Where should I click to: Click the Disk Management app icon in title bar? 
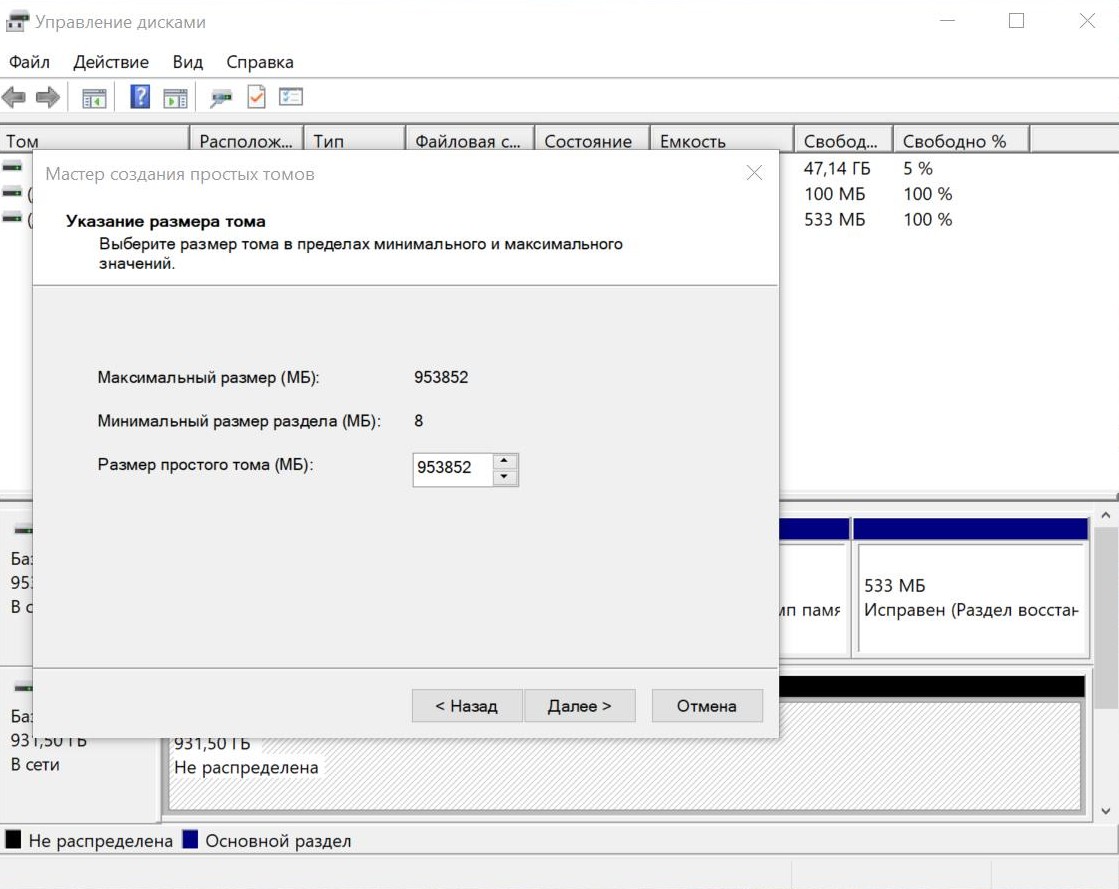17,22
